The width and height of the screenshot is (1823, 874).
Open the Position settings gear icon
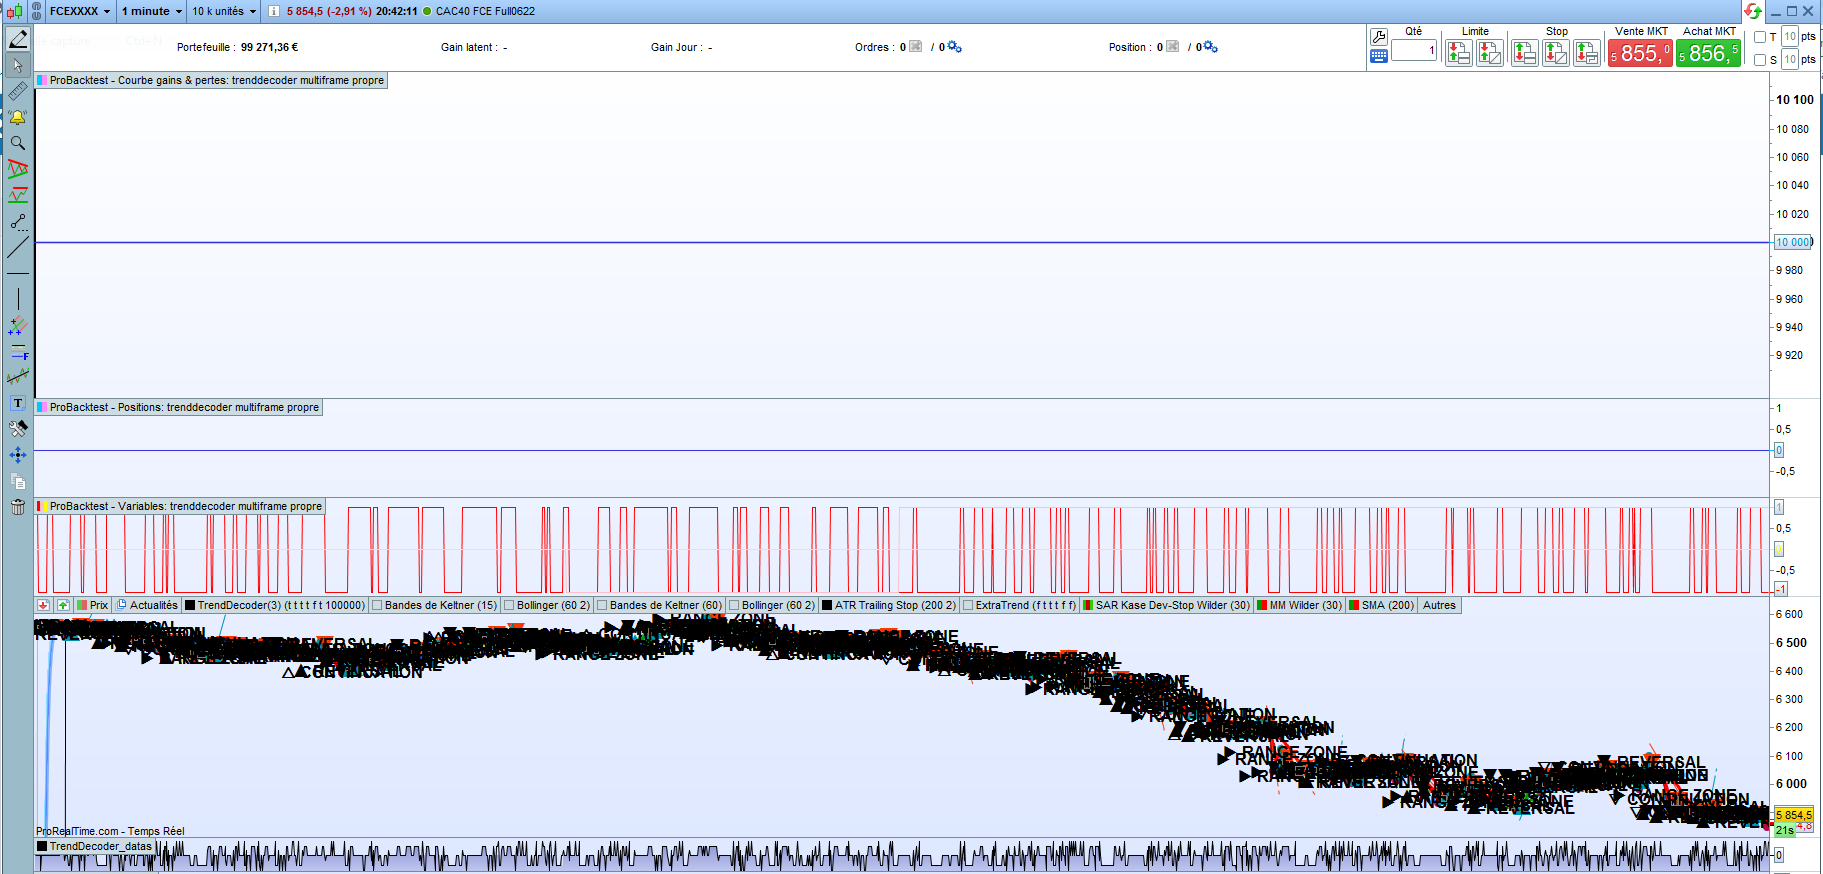click(1211, 47)
